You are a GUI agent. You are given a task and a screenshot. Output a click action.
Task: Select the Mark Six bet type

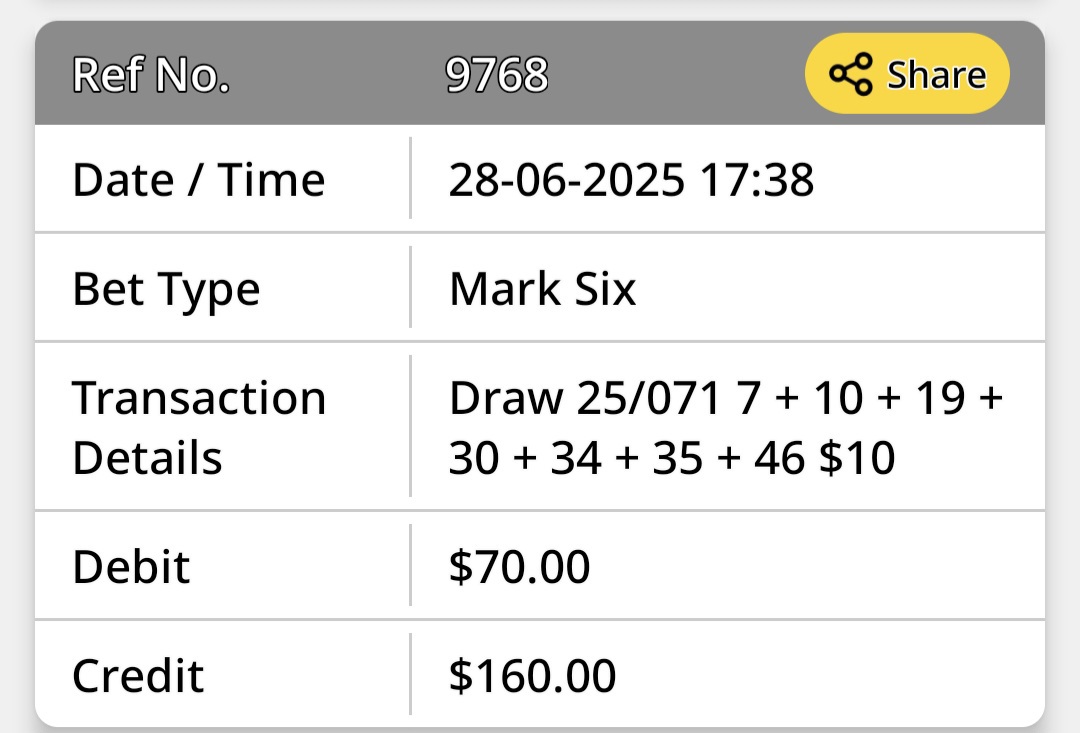click(542, 288)
